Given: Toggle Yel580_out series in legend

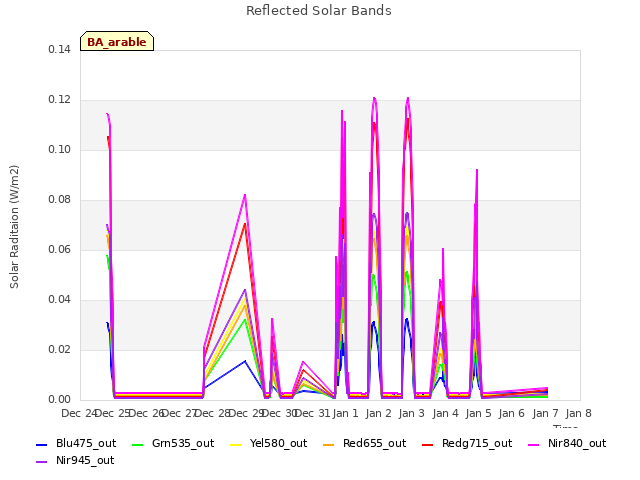Looking at the screenshot, I should (269, 443).
